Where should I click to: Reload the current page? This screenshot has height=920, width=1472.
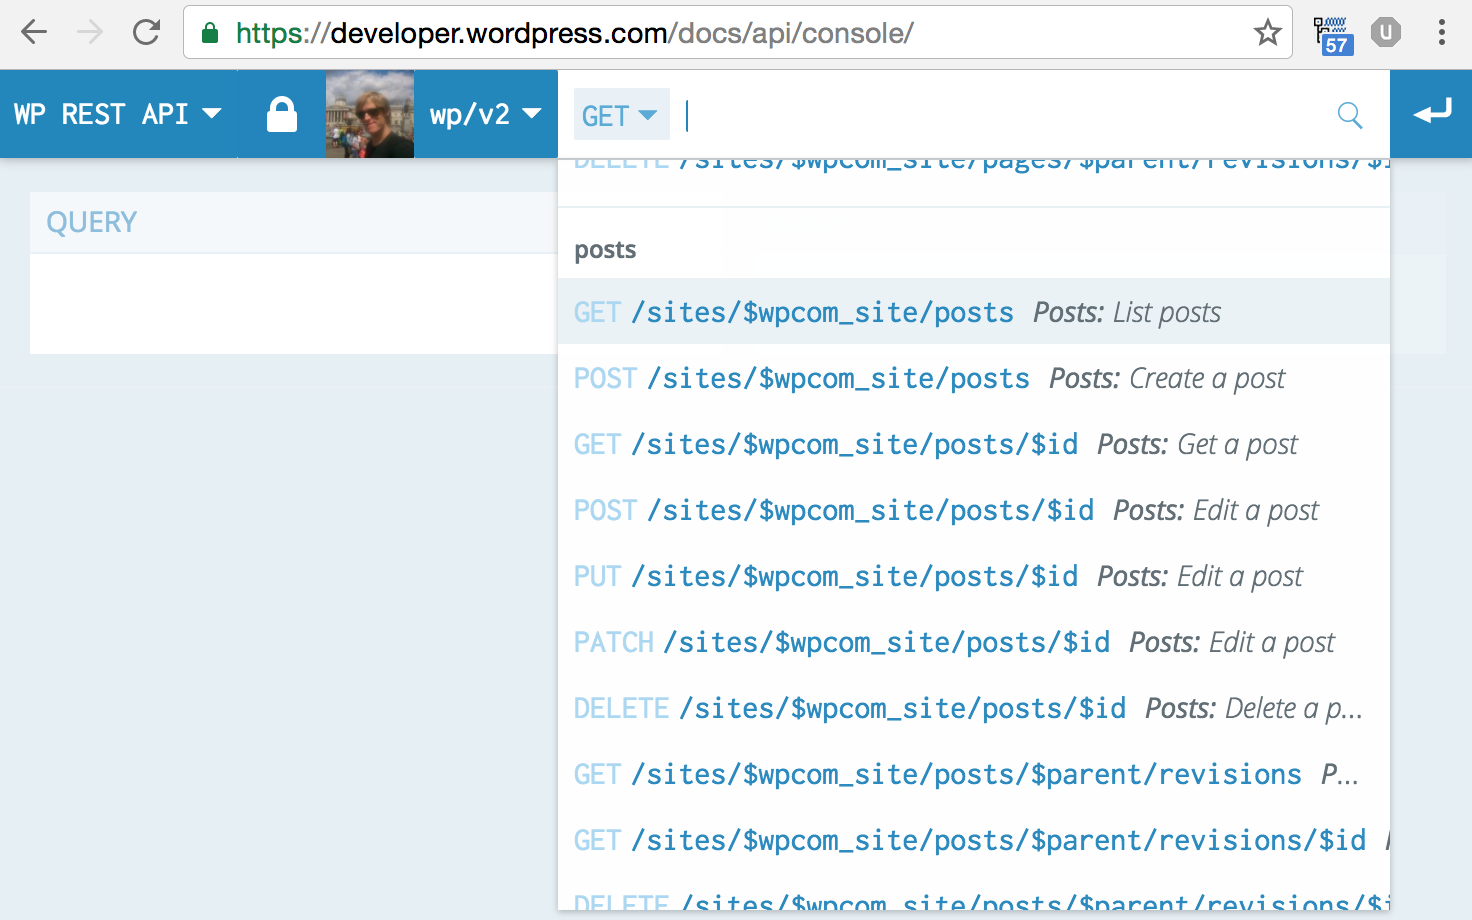coord(147,33)
